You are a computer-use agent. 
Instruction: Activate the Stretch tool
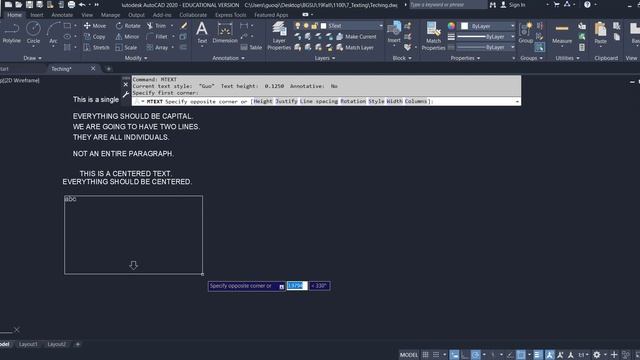point(96,47)
